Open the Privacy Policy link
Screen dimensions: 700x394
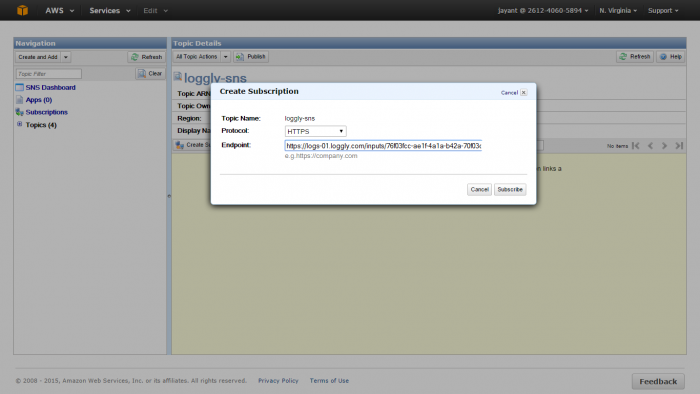click(278, 381)
